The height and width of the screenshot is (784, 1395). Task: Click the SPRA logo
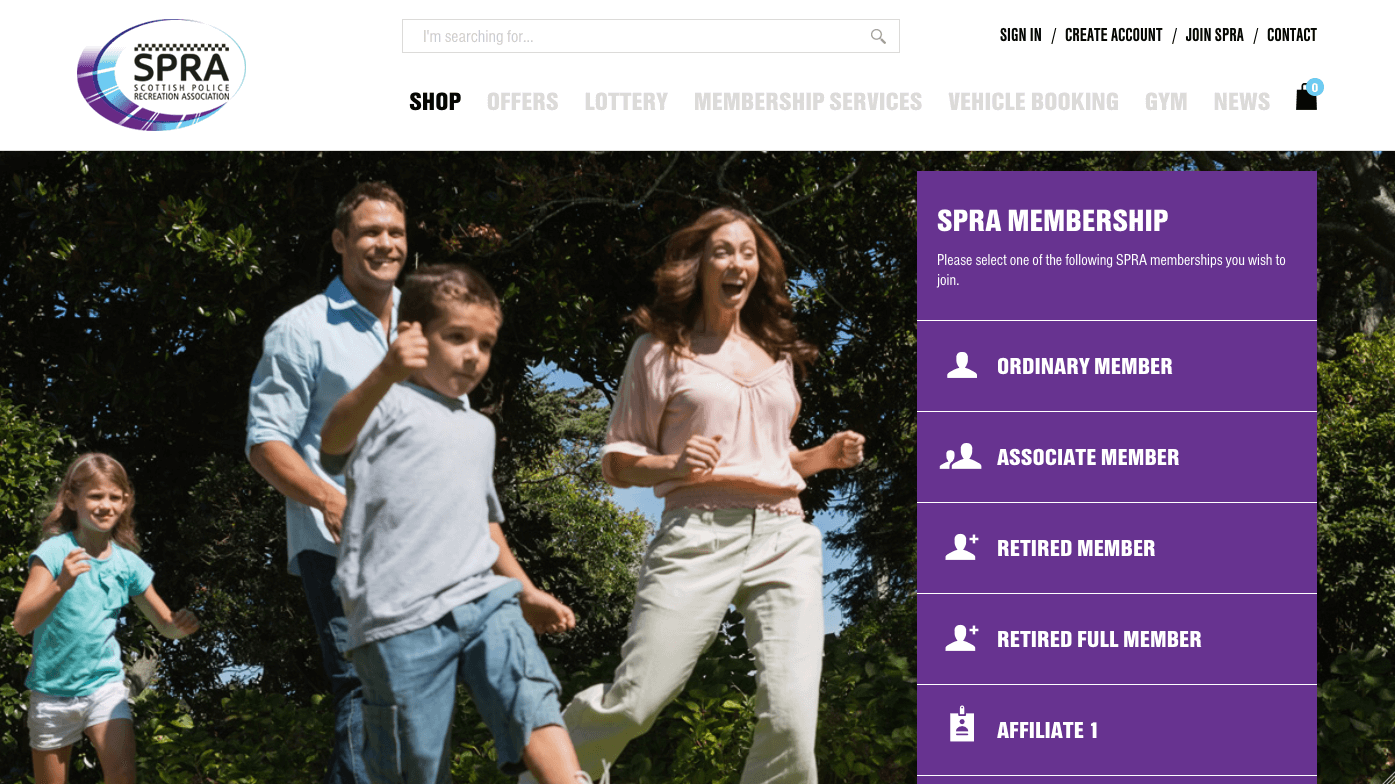(161, 75)
